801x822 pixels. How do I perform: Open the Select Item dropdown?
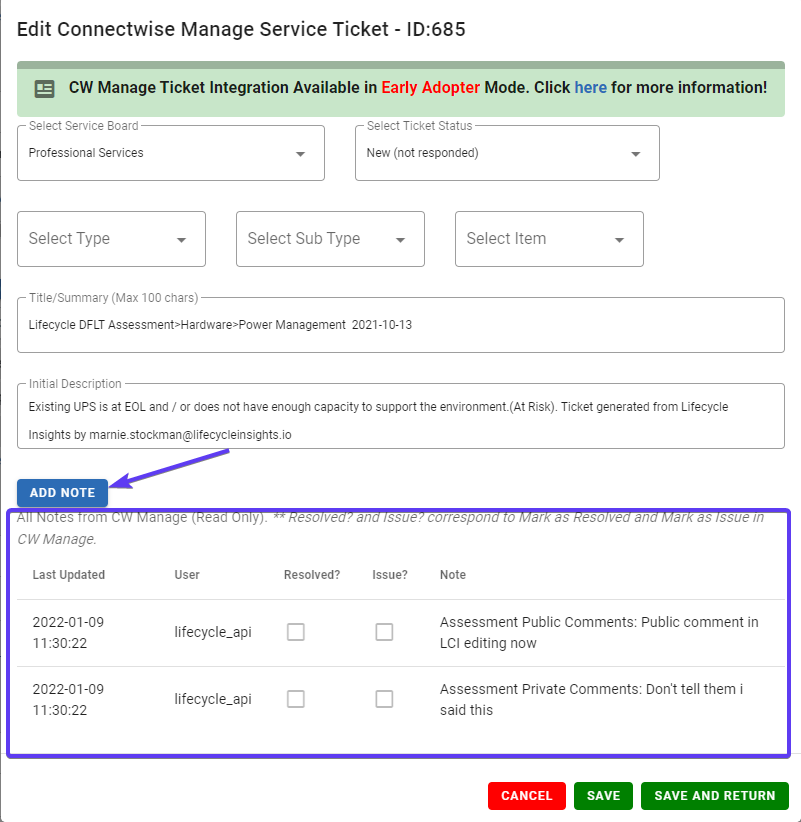[x=549, y=239]
